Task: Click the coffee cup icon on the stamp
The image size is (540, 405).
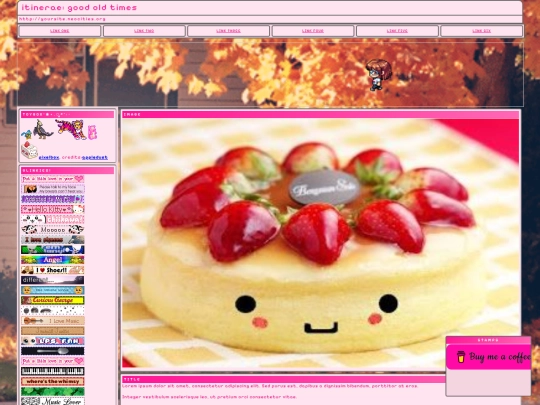Action: [461, 357]
